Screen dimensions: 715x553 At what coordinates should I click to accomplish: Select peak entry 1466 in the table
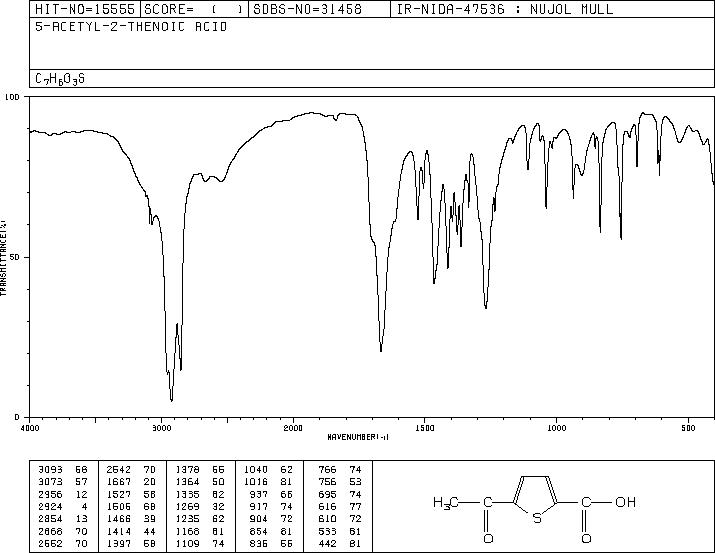(x=119, y=519)
